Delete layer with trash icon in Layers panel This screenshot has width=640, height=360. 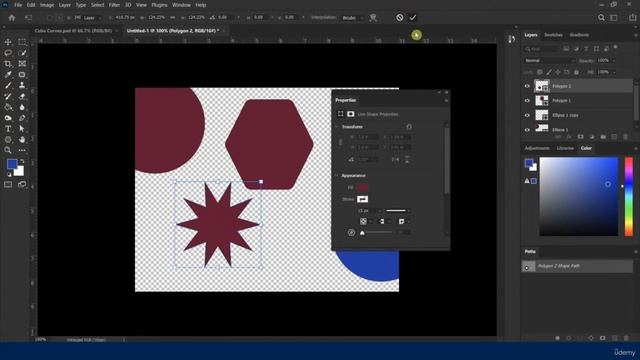pyautogui.click(x=625, y=137)
